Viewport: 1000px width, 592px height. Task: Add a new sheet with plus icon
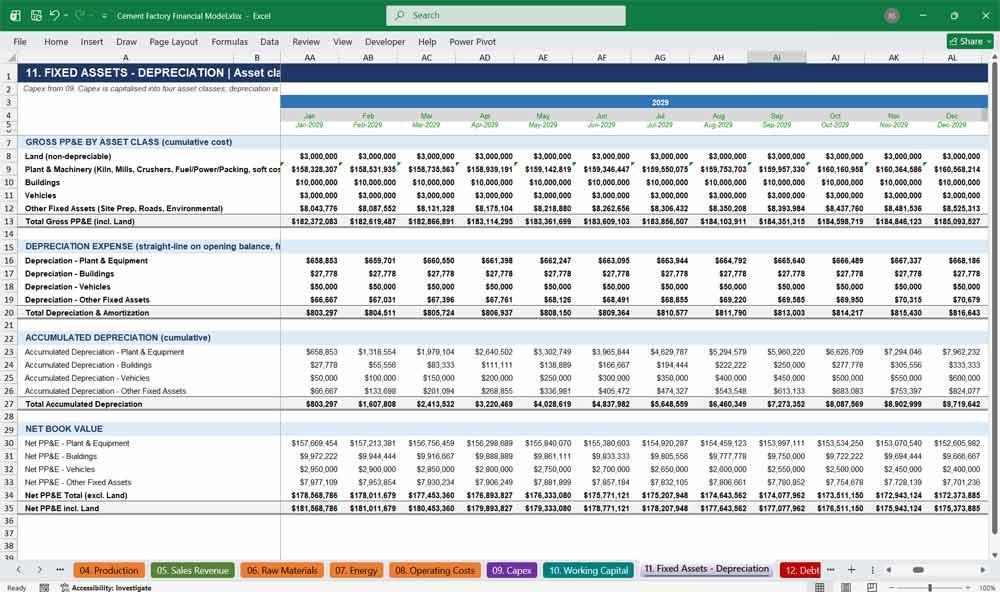pyautogui.click(x=851, y=570)
